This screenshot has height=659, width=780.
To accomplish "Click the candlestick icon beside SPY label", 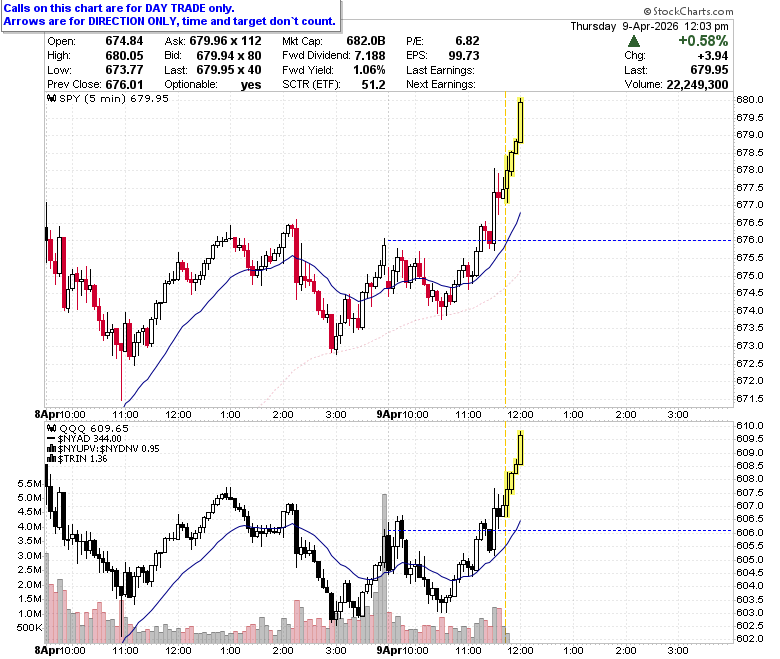I will [51, 98].
